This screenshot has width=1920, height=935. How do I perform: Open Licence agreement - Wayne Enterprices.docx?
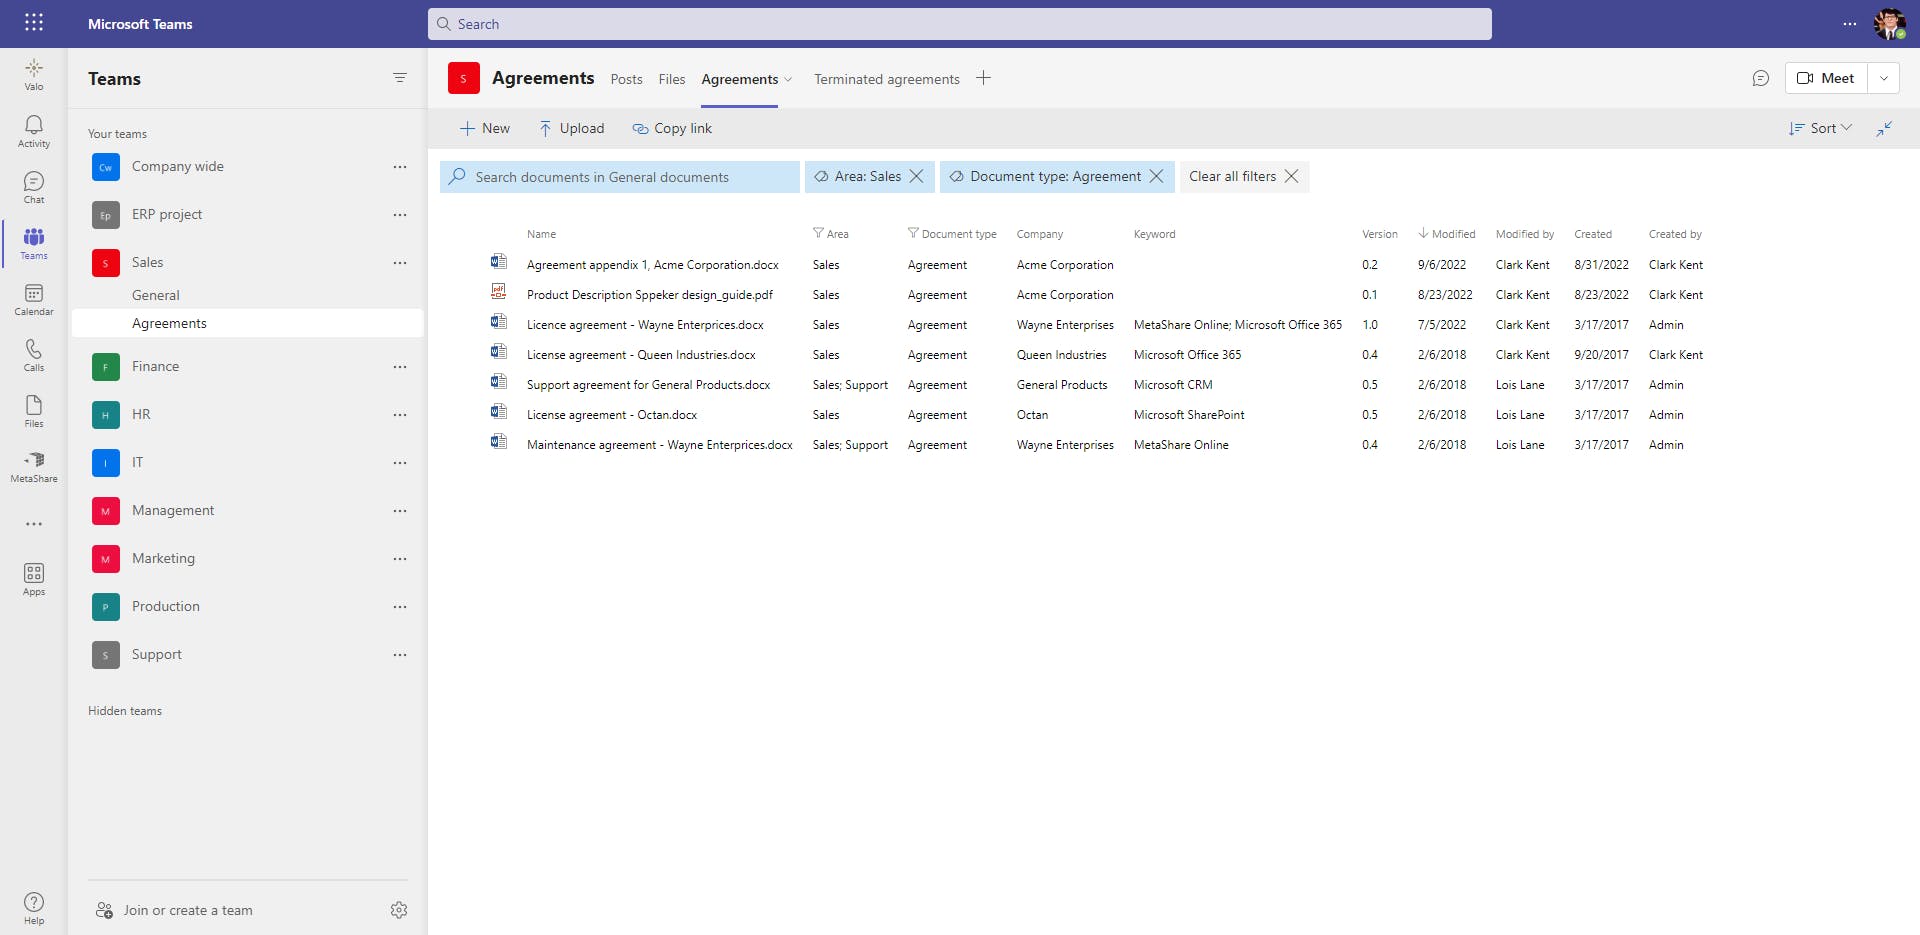pos(645,325)
